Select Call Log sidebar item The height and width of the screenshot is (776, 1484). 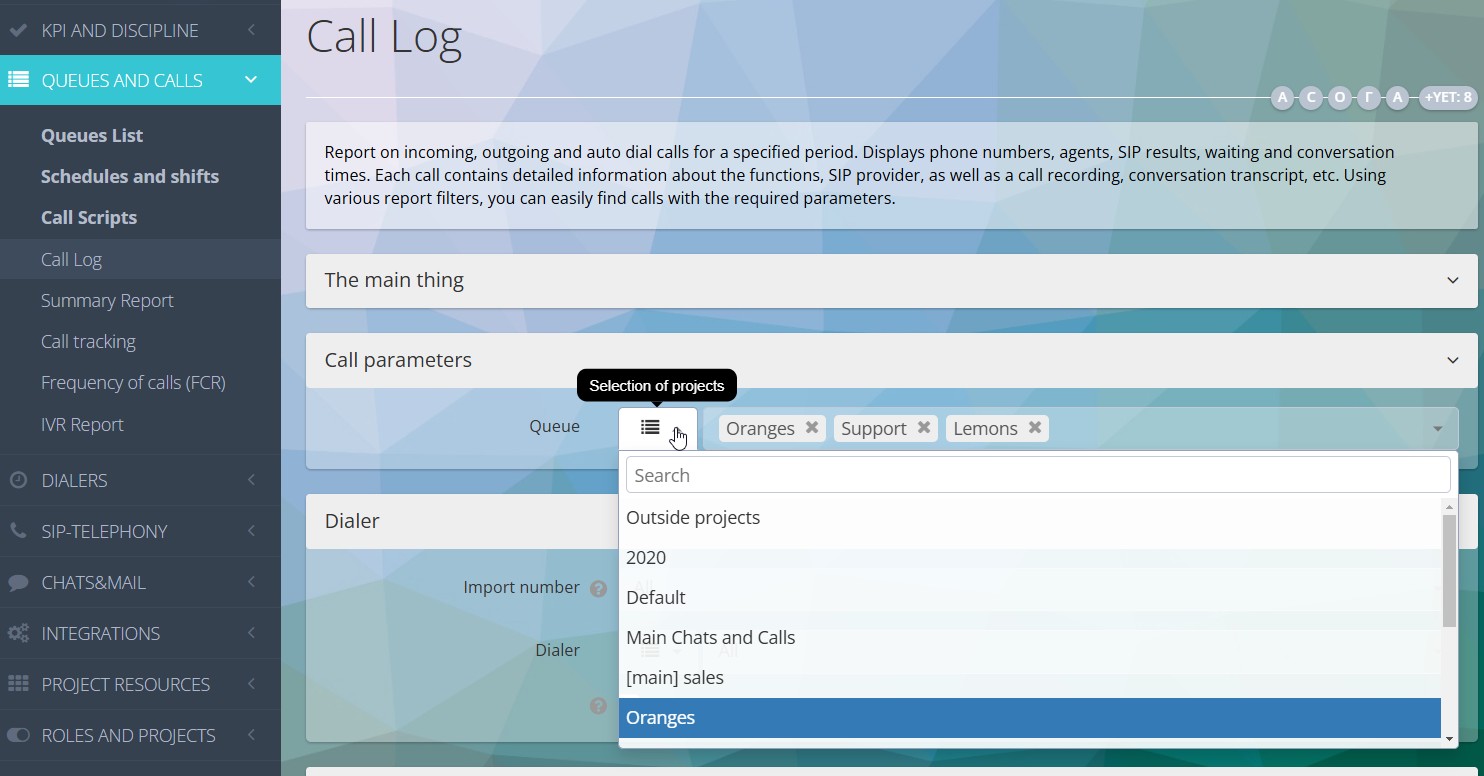[x=140, y=259]
